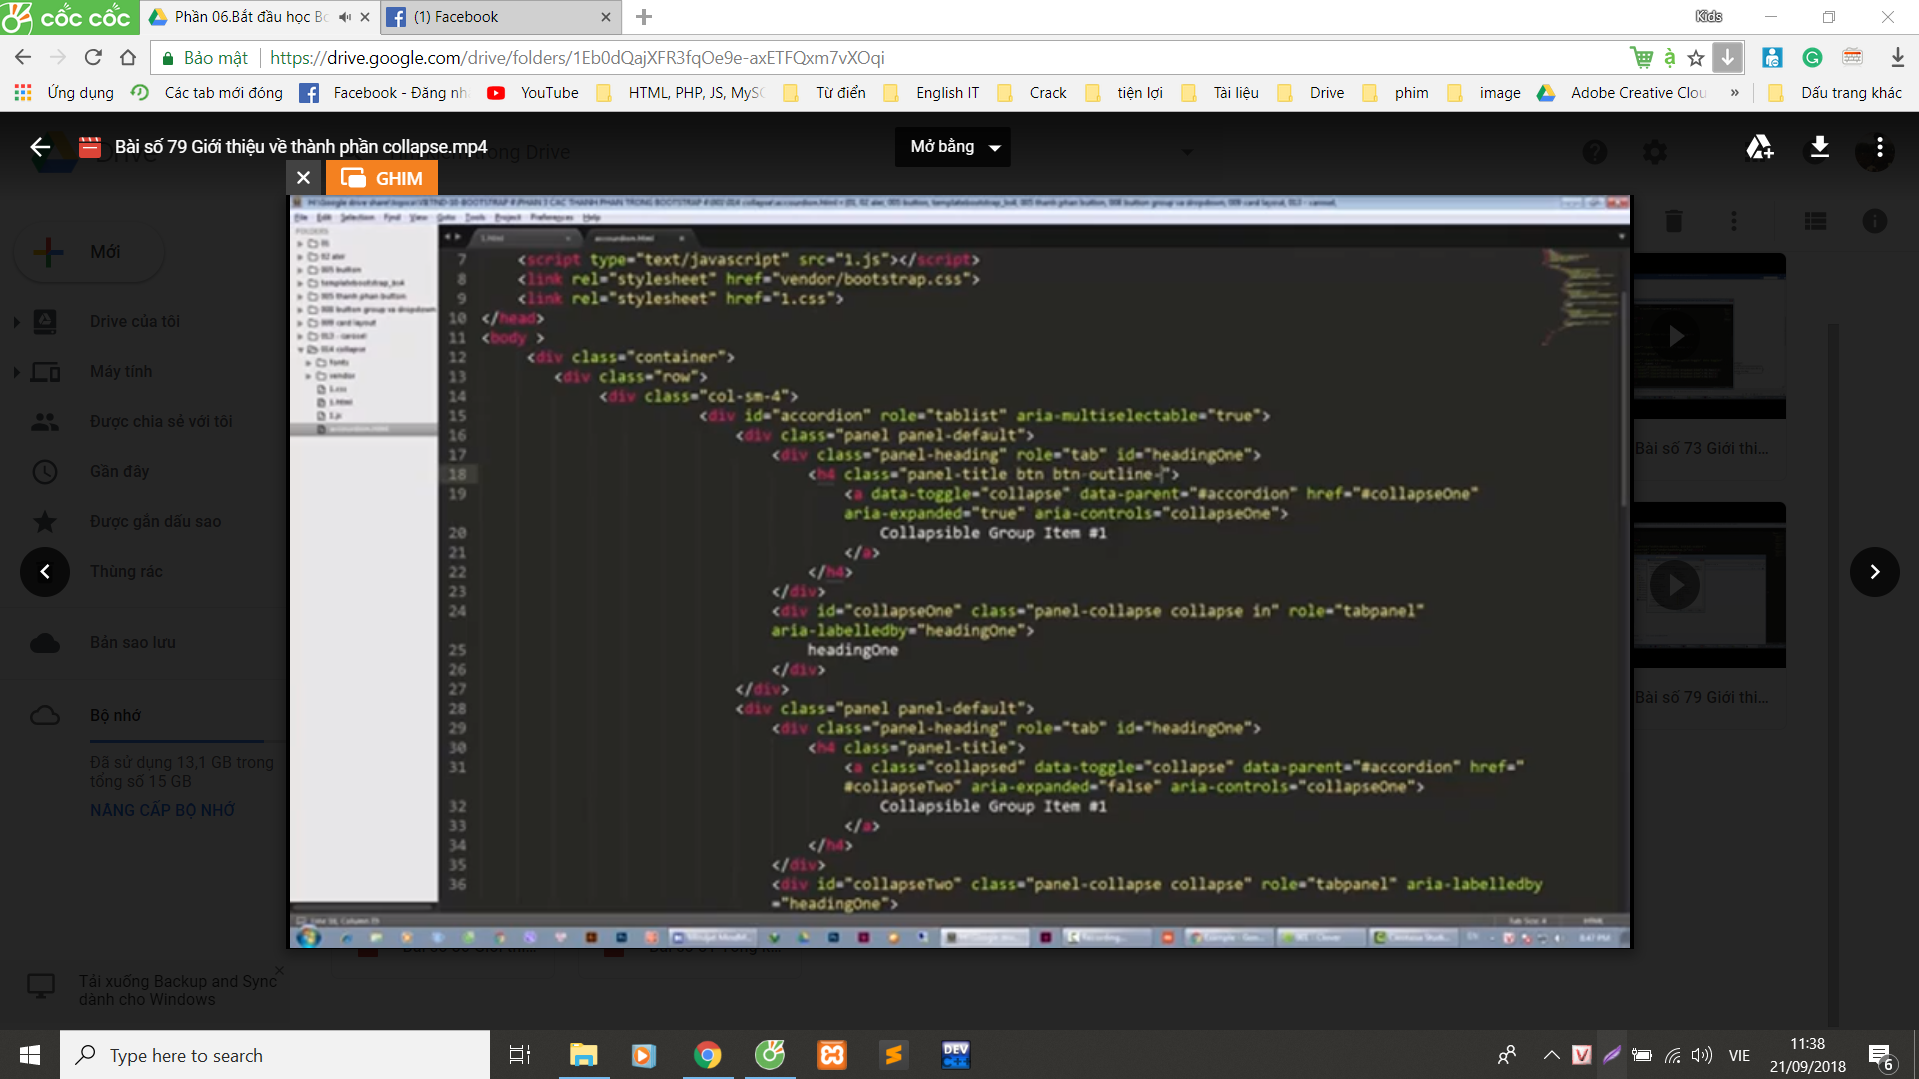
Task: Open Dev-C++ from the taskbar
Action: [x=956, y=1055]
